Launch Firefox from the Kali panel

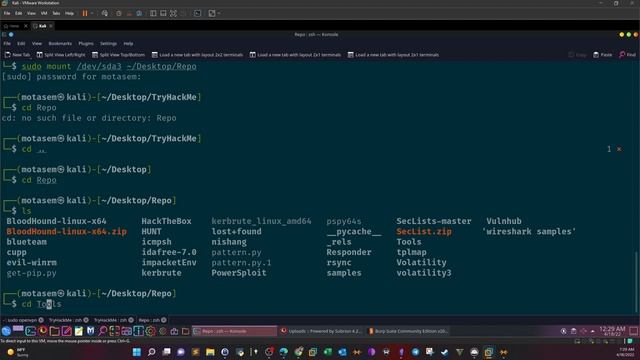coord(42,331)
